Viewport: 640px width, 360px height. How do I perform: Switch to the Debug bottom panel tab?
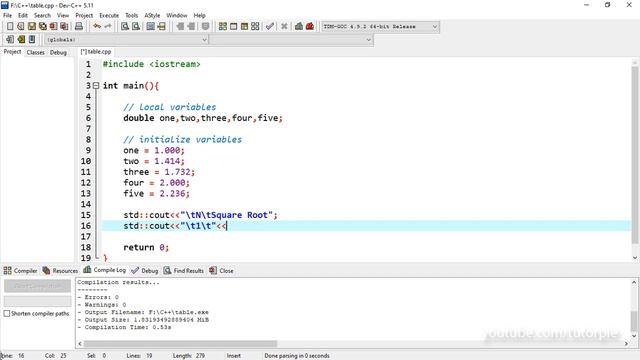pyautogui.click(x=145, y=271)
